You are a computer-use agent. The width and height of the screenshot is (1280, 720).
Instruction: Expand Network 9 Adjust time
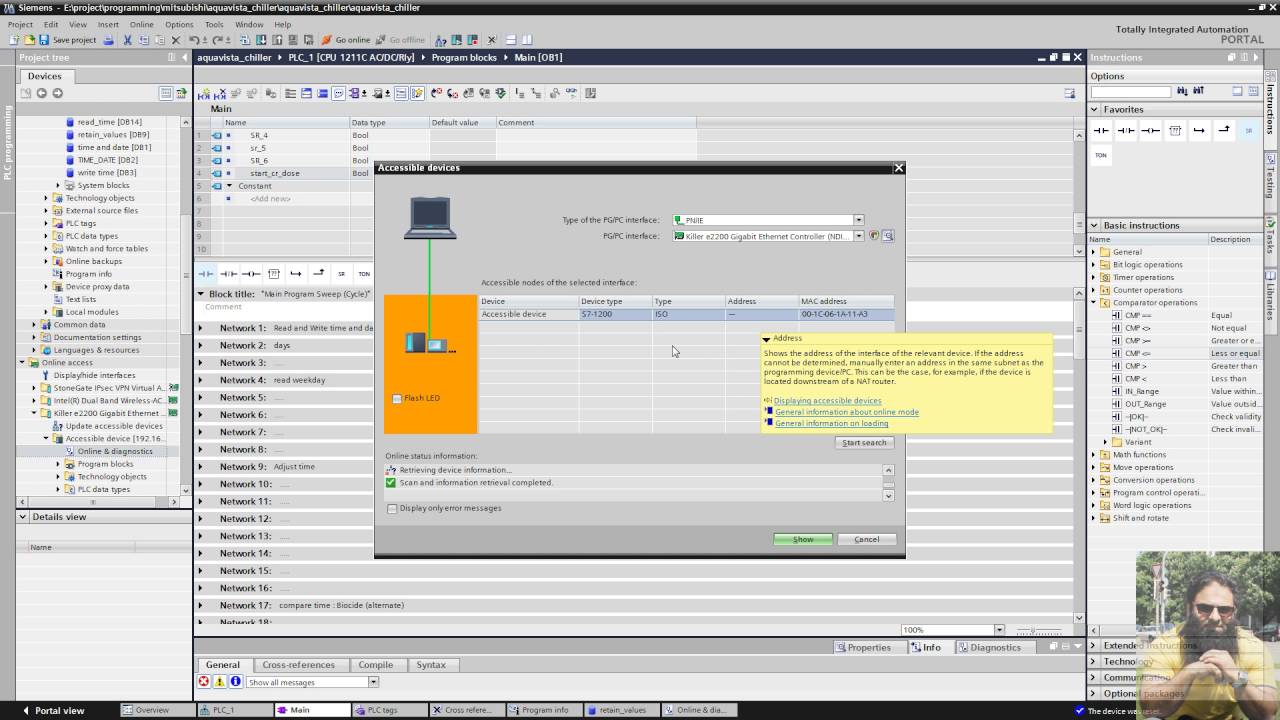click(200, 467)
